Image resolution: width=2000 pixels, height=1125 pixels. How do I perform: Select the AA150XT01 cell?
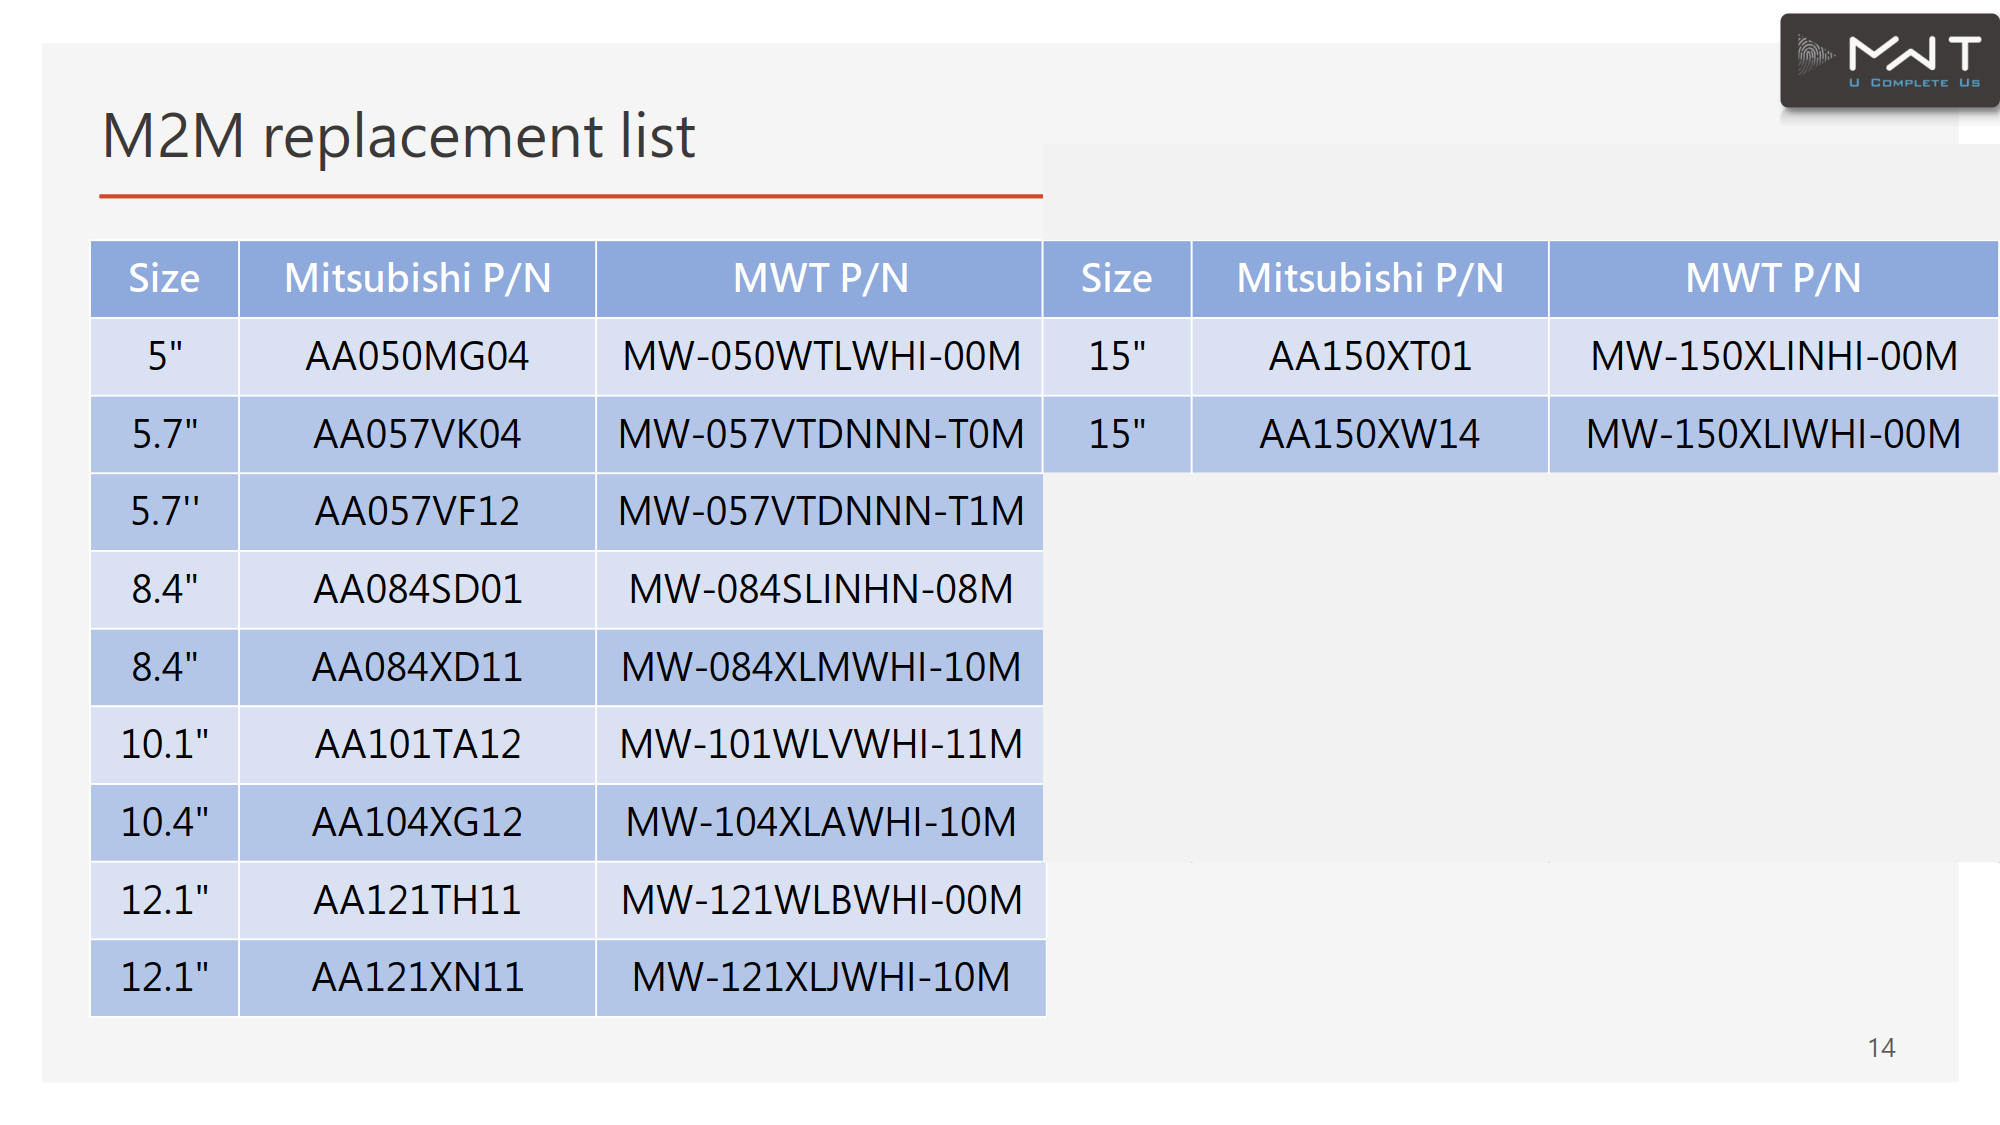1370,356
